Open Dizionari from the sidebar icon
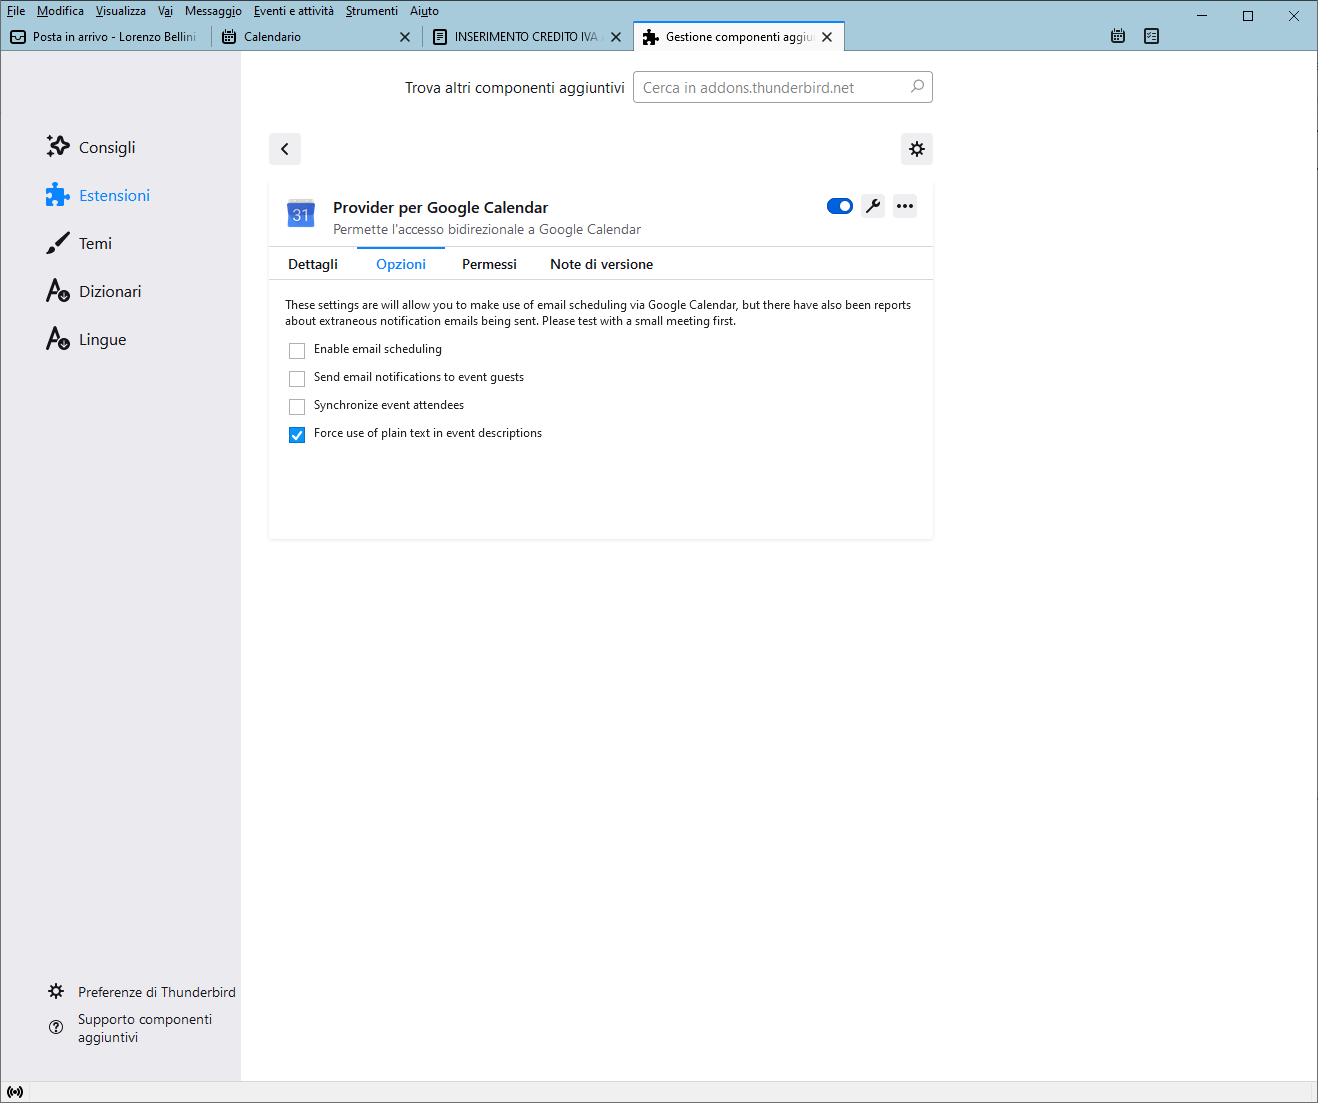This screenshot has height=1103, width=1318. (x=57, y=290)
